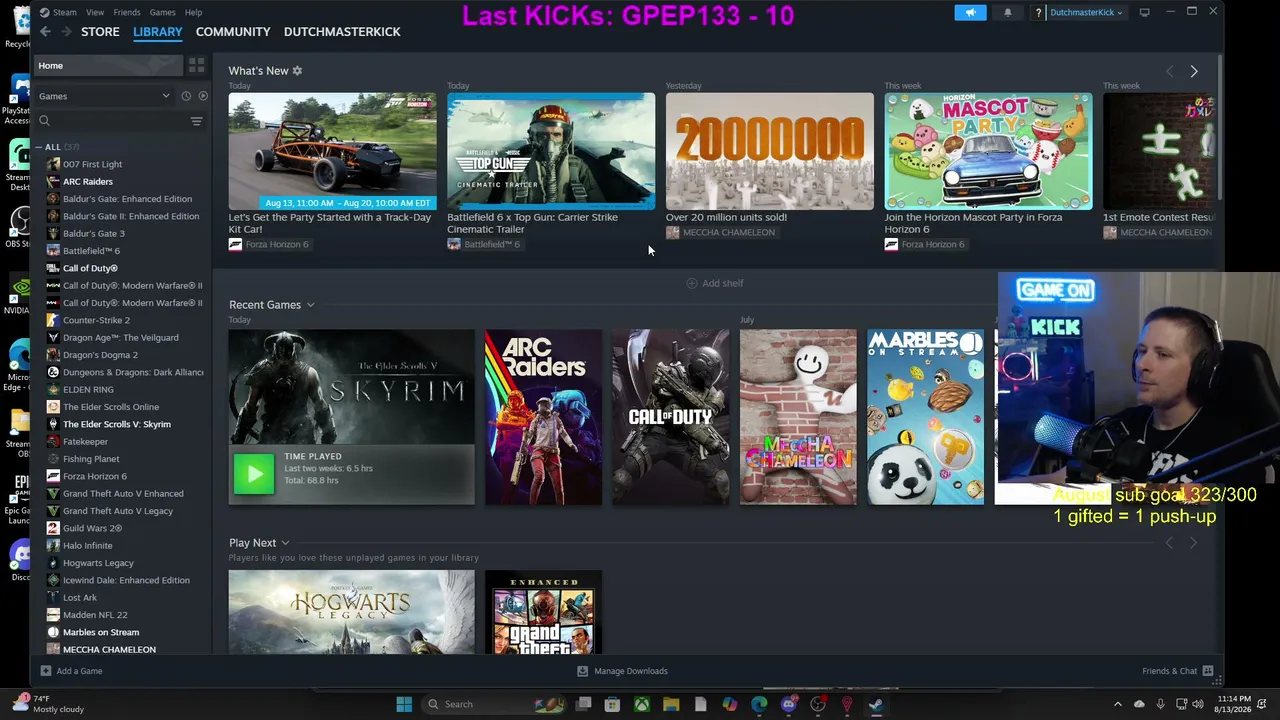Image resolution: width=1280 pixels, height=720 pixels.
Task: Open the Games menu
Action: (x=162, y=12)
